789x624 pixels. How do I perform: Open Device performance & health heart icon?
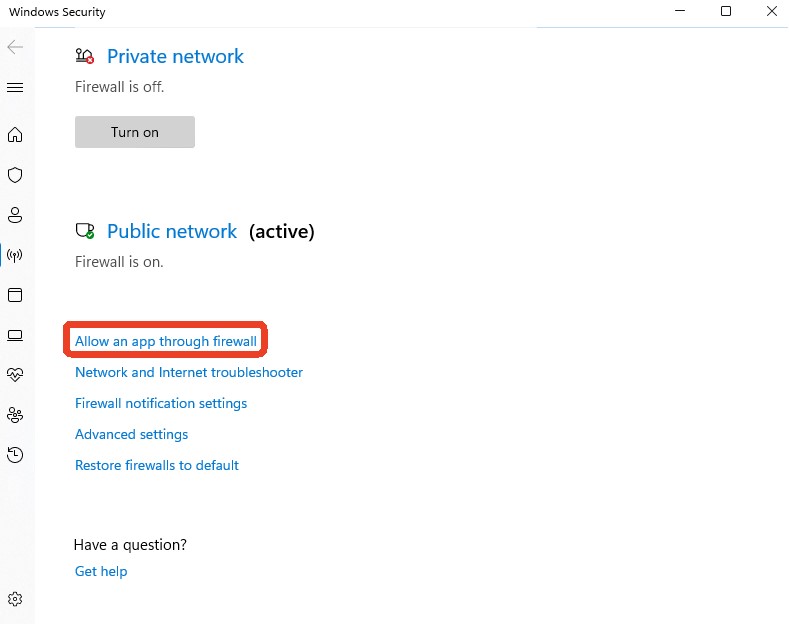pyautogui.click(x=15, y=375)
